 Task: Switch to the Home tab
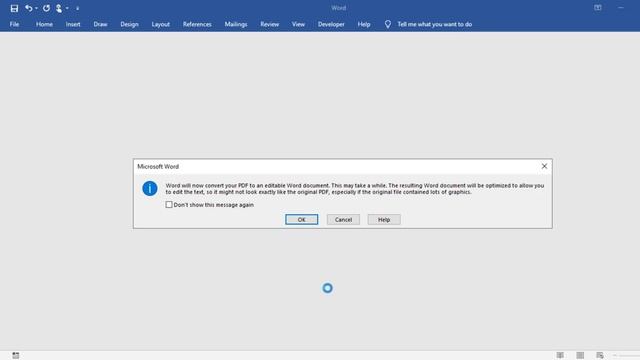(44, 24)
